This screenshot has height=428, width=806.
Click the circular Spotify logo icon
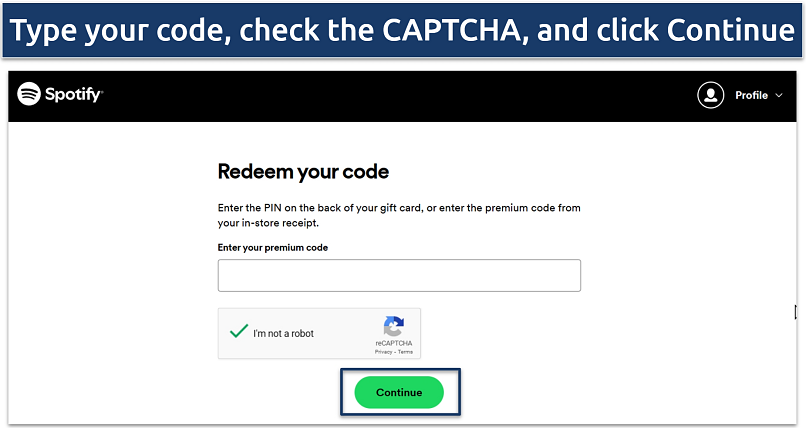click(29, 95)
